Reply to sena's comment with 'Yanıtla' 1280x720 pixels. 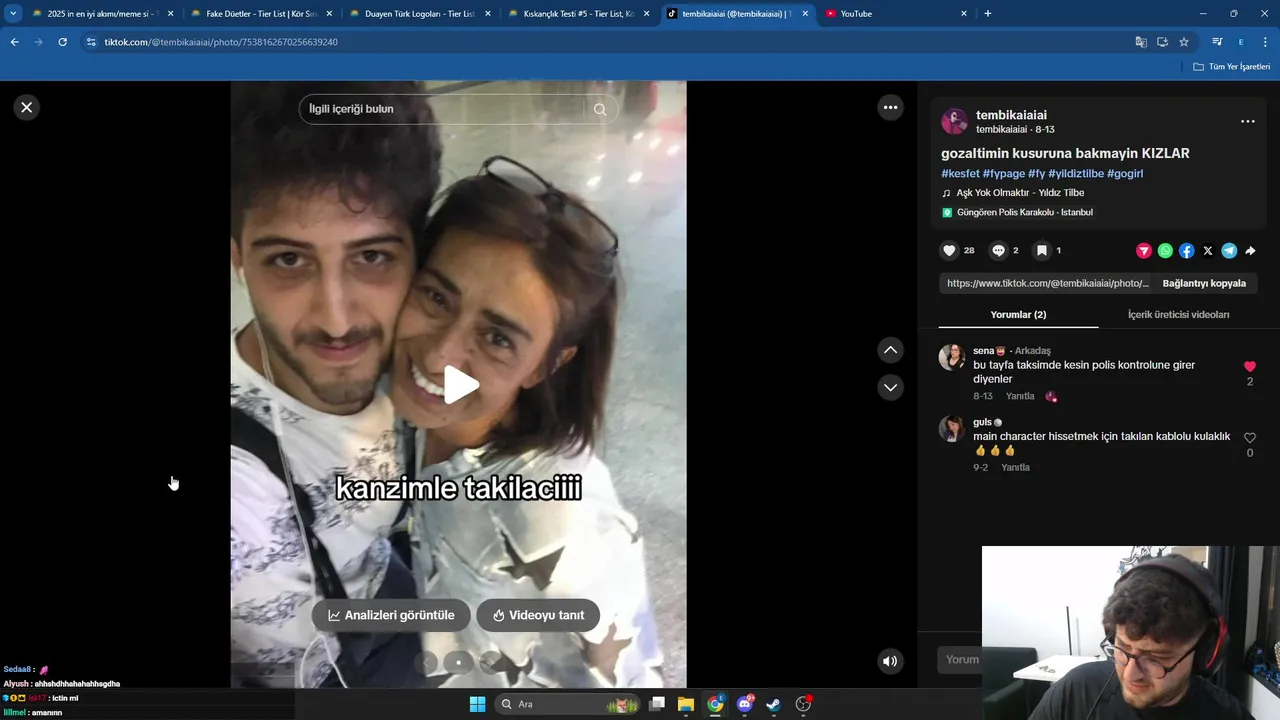click(1020, 397)
